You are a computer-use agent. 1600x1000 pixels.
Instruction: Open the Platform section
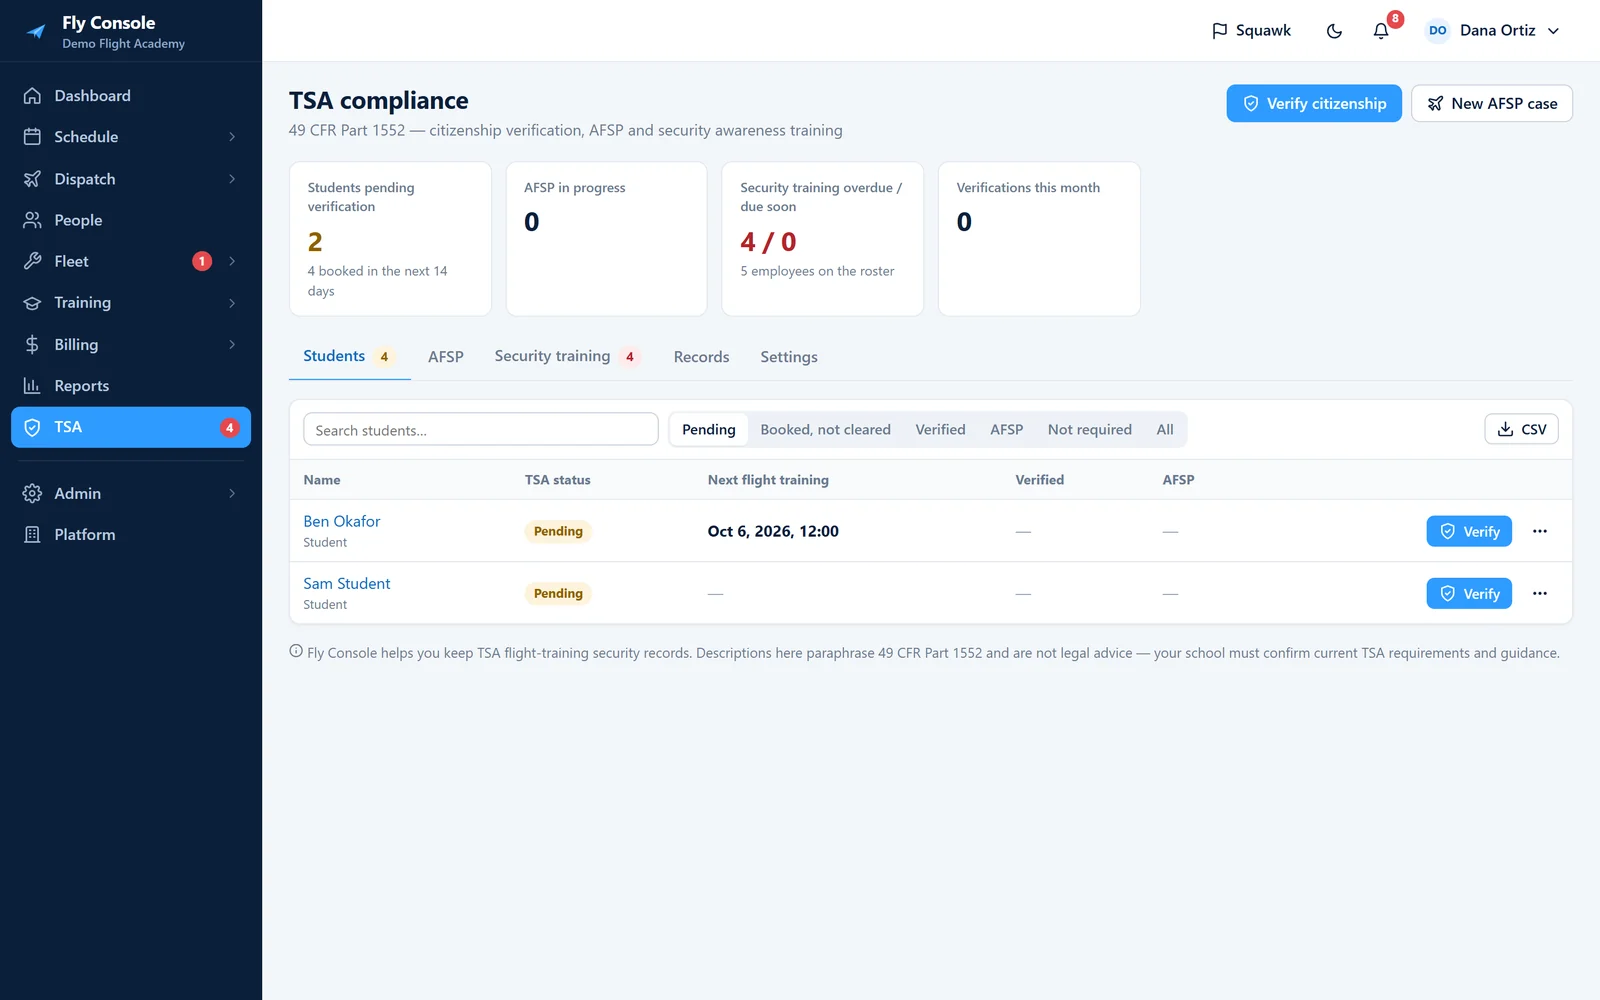coord(131,535)
